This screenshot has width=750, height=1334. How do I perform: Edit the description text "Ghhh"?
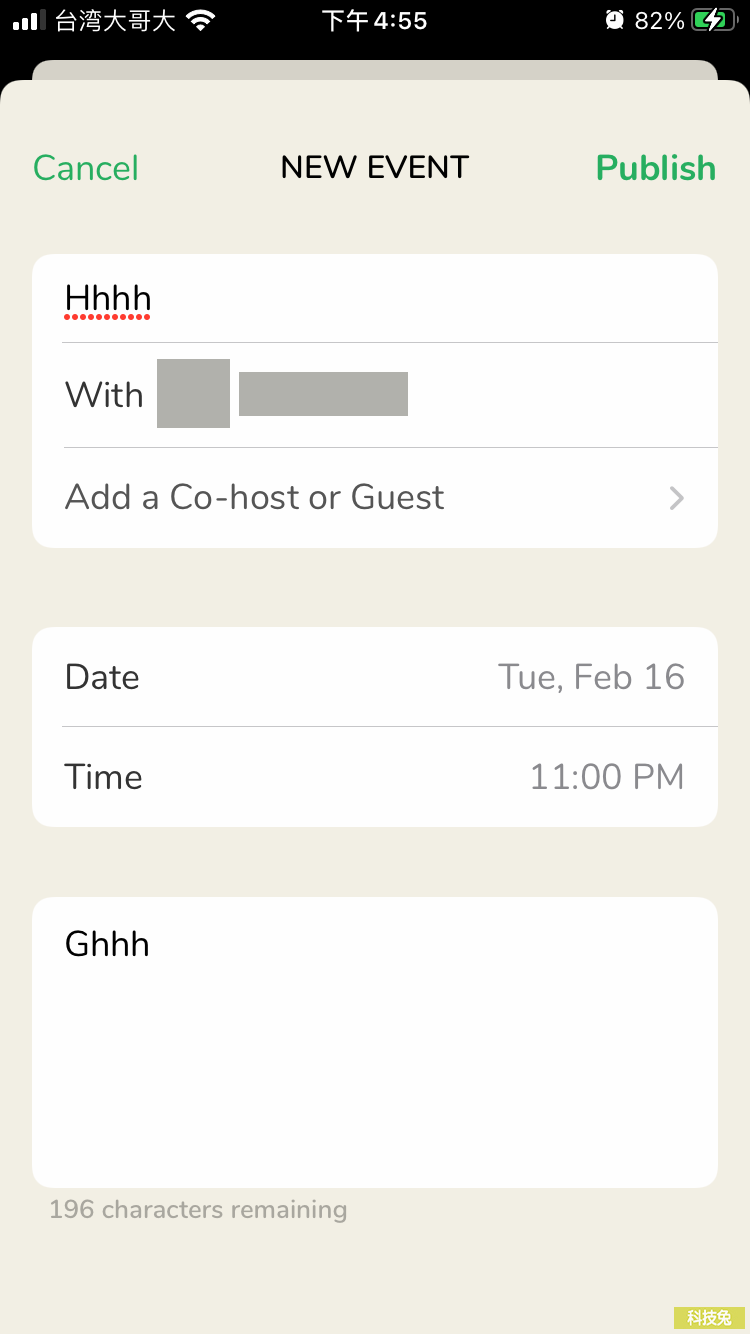[x=107, y=944]
